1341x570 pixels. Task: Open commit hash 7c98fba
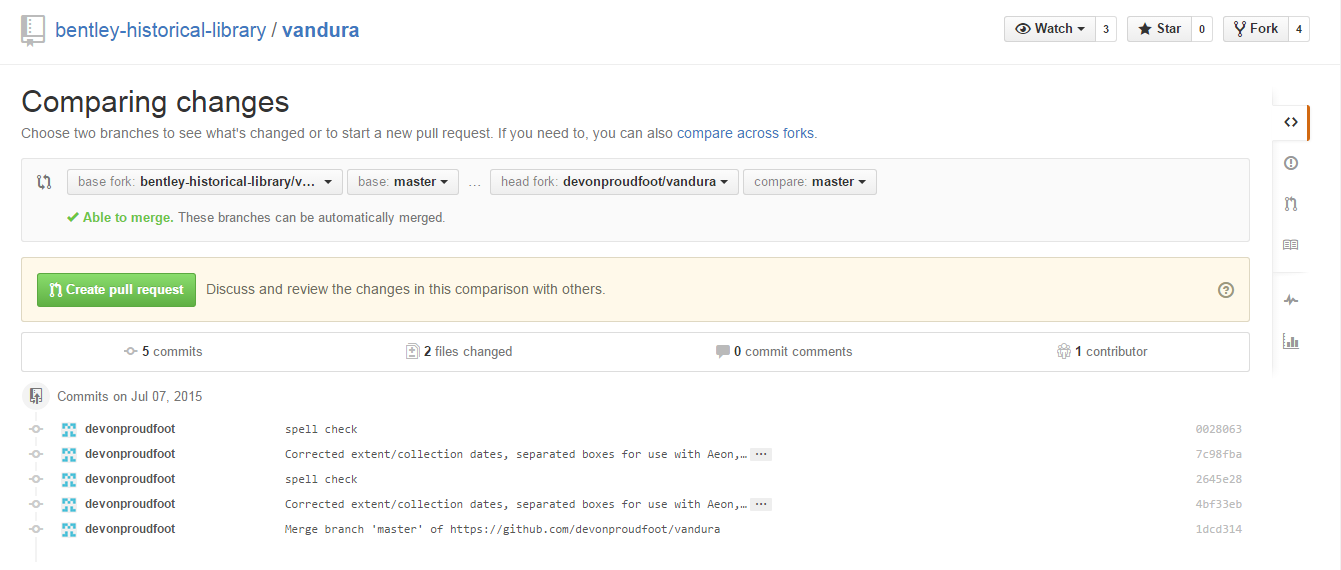click(x=1218, y=454)
